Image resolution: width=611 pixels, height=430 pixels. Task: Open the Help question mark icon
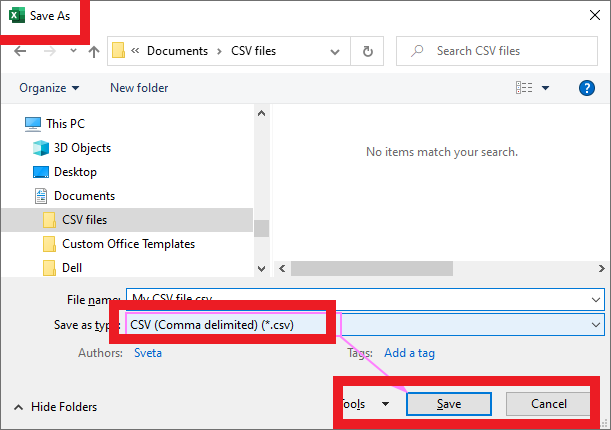coord(587,88)
